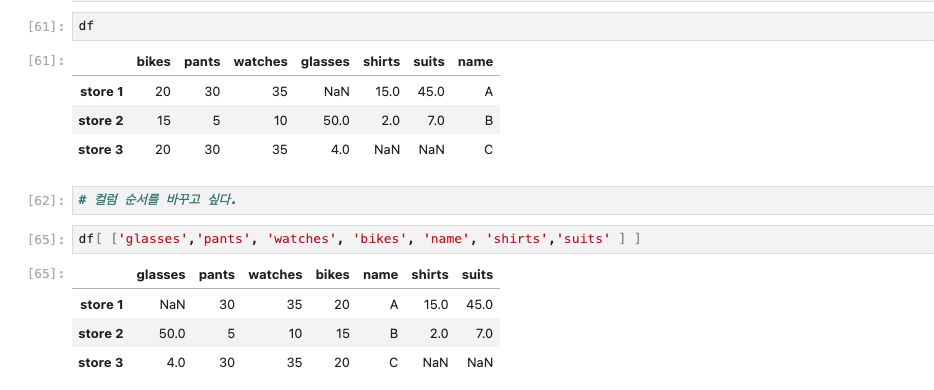Click the name column header in the [61] output table
The height and width of the screenshot is (390, 934).
click(x=475, y=62)
